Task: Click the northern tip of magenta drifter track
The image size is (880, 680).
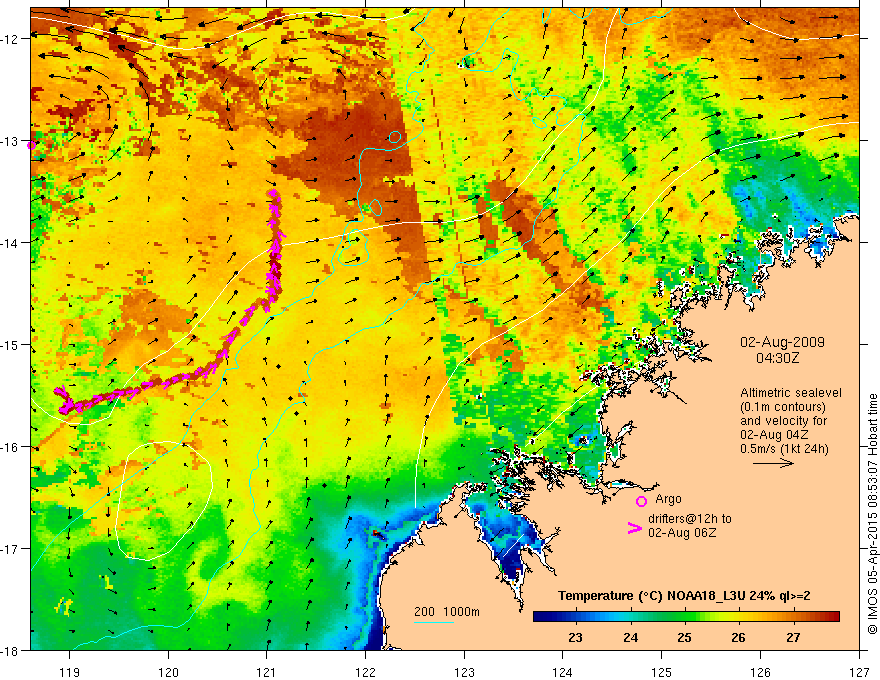Action: [273, 193]
